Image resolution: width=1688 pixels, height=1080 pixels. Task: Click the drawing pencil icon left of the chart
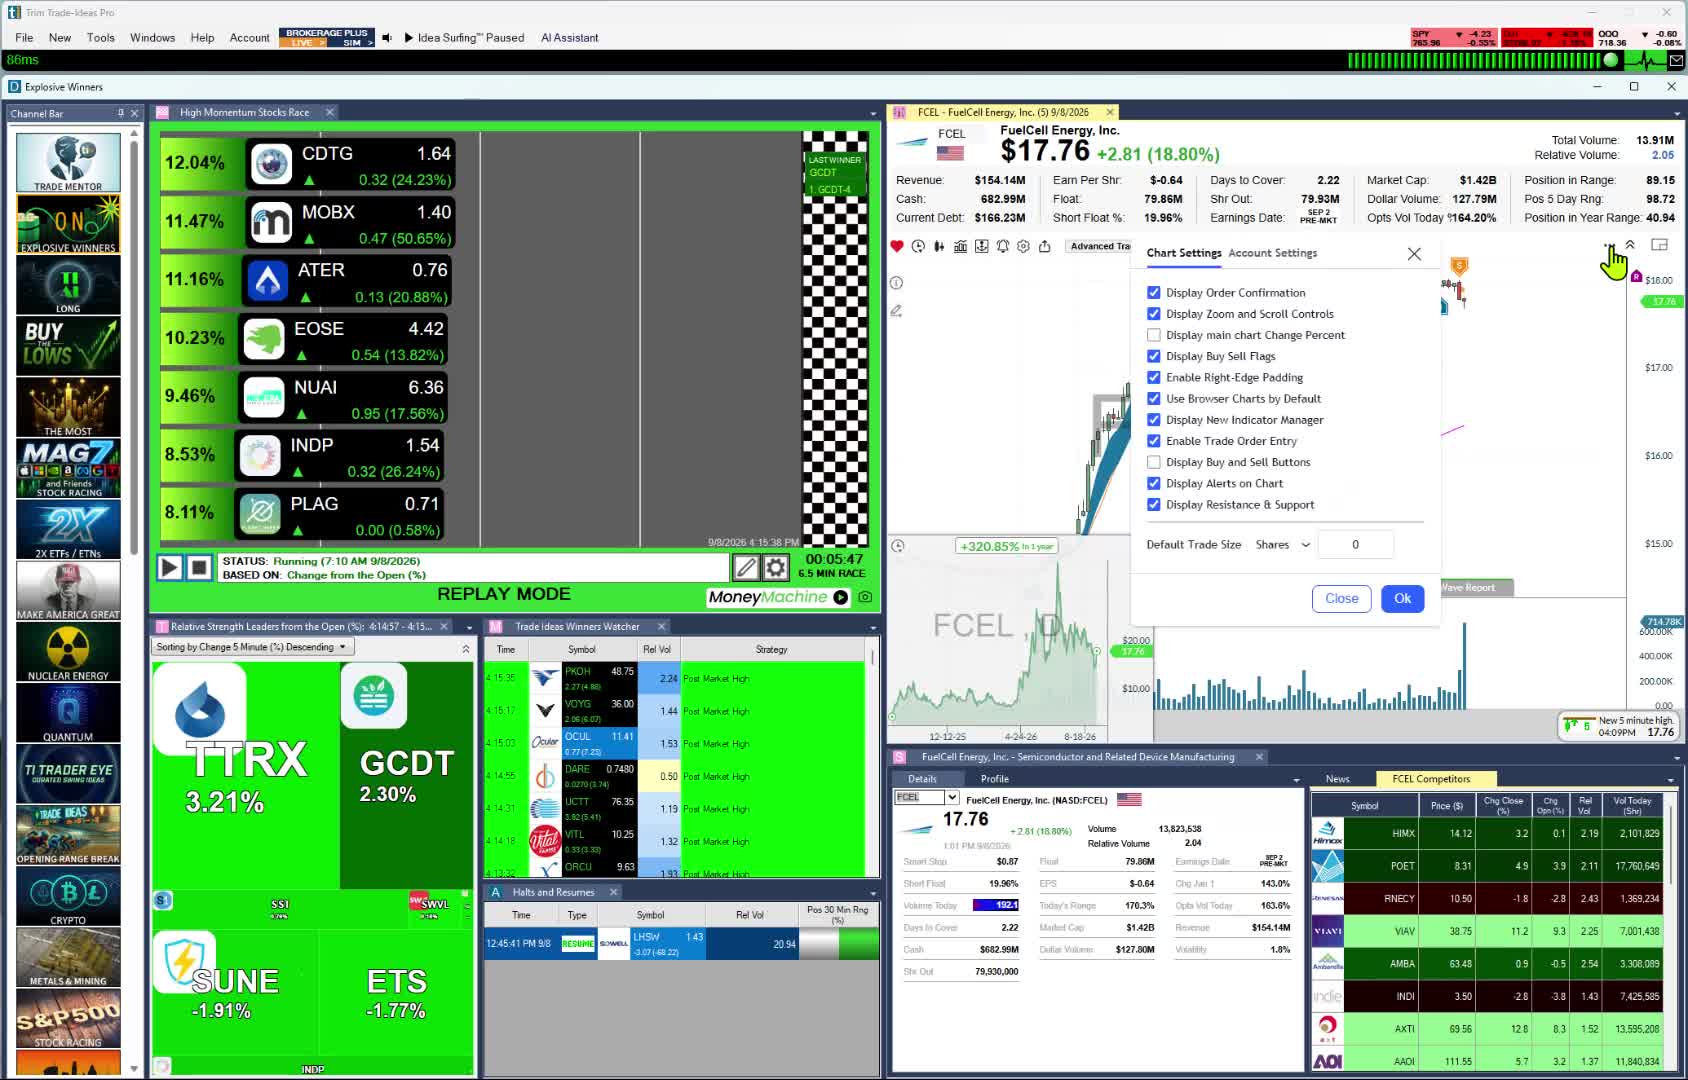(897, 311)
